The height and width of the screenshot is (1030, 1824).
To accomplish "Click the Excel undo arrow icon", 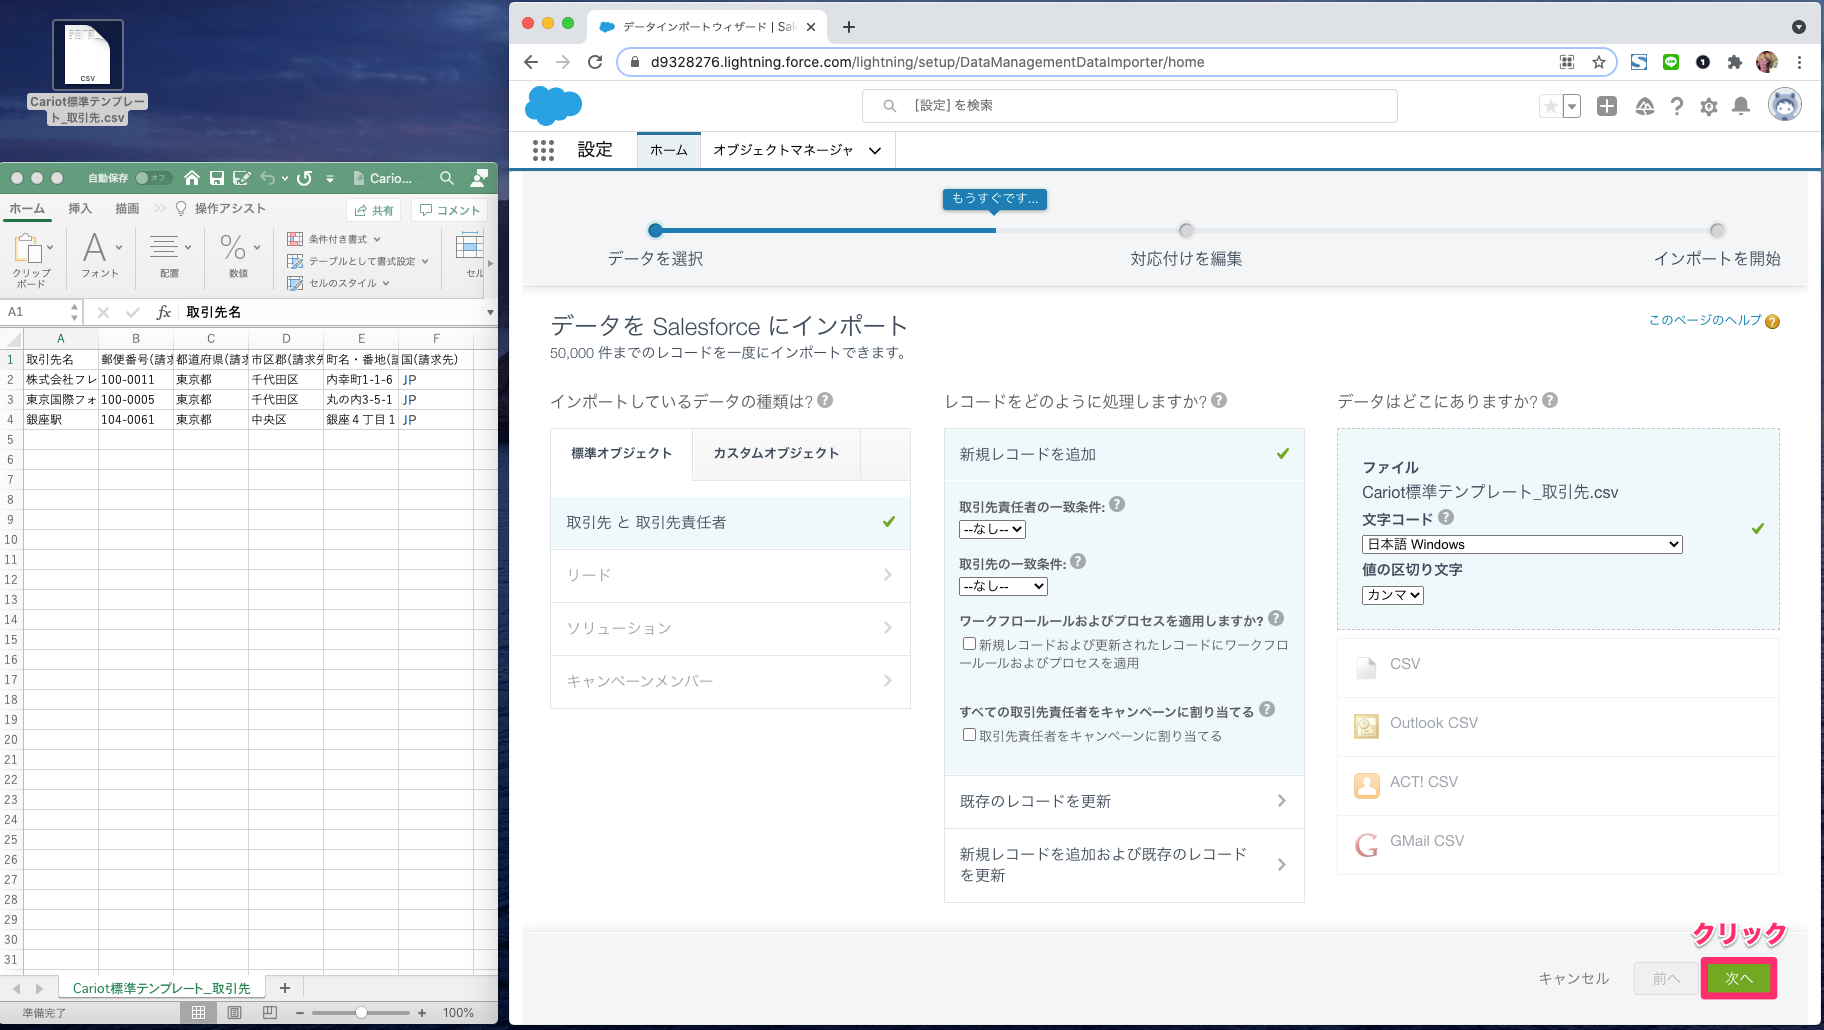I will [x=267, y=178].
